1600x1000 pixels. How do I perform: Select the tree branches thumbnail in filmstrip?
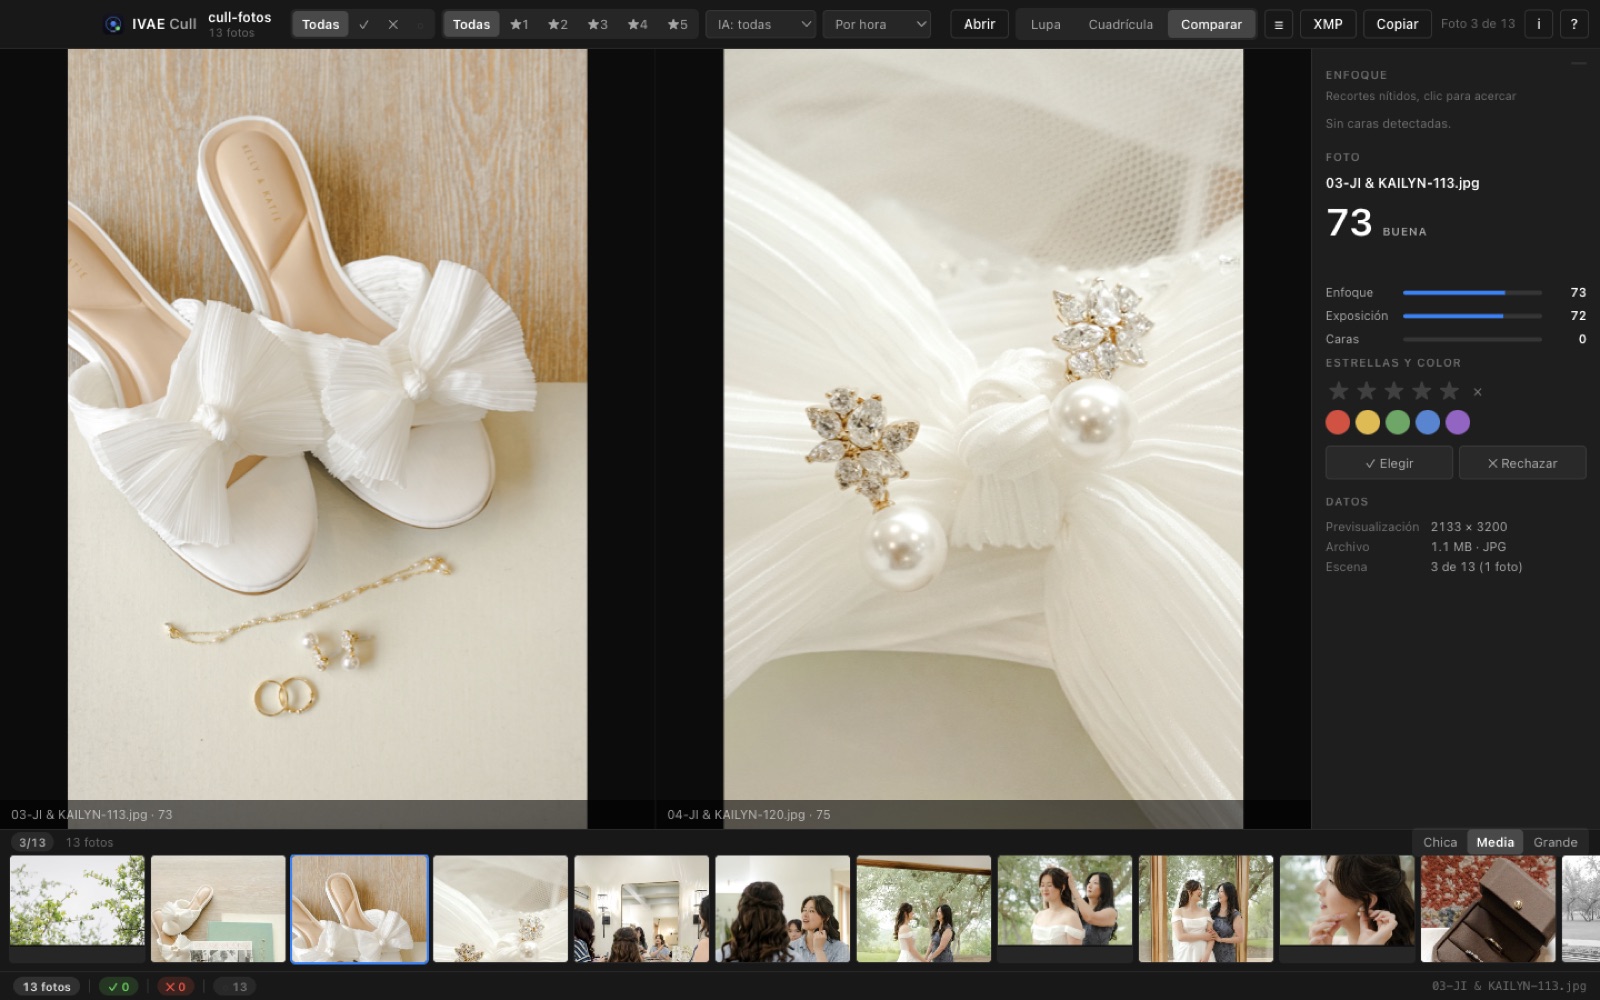point(77,909)
